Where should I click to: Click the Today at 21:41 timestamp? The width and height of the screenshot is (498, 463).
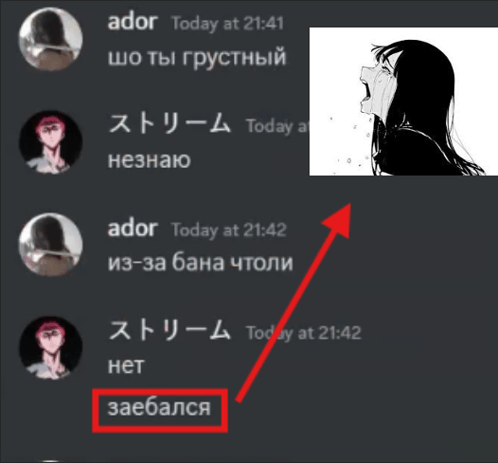click(227, 24)
